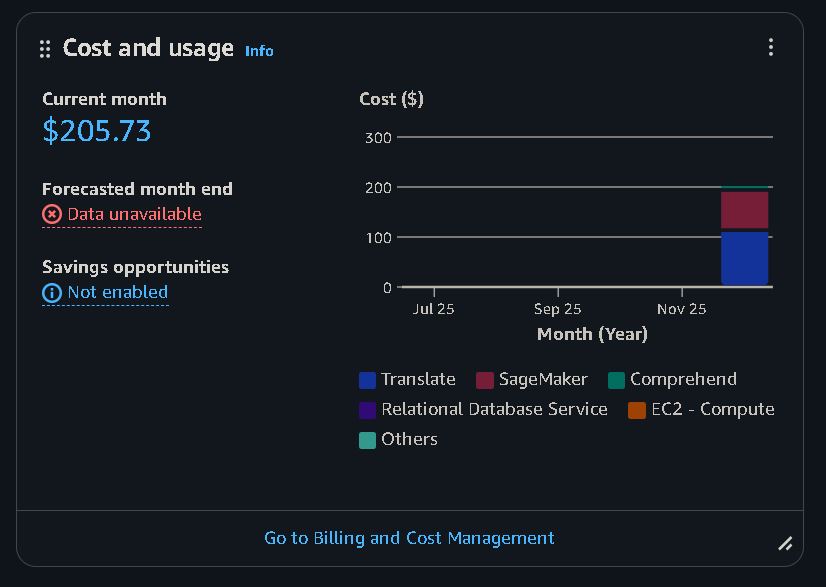Grab the widget drag handle beside Cost and usage
This screenshot has width=826, height=587.
[45, 49]
